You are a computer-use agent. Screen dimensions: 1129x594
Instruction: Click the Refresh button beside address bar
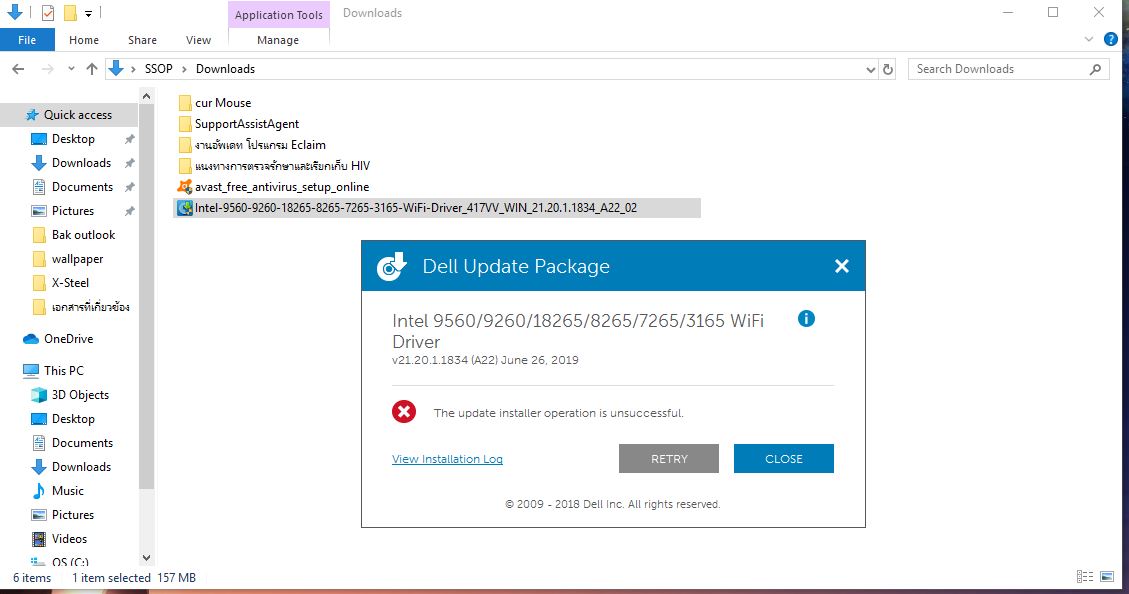point(888,69)
